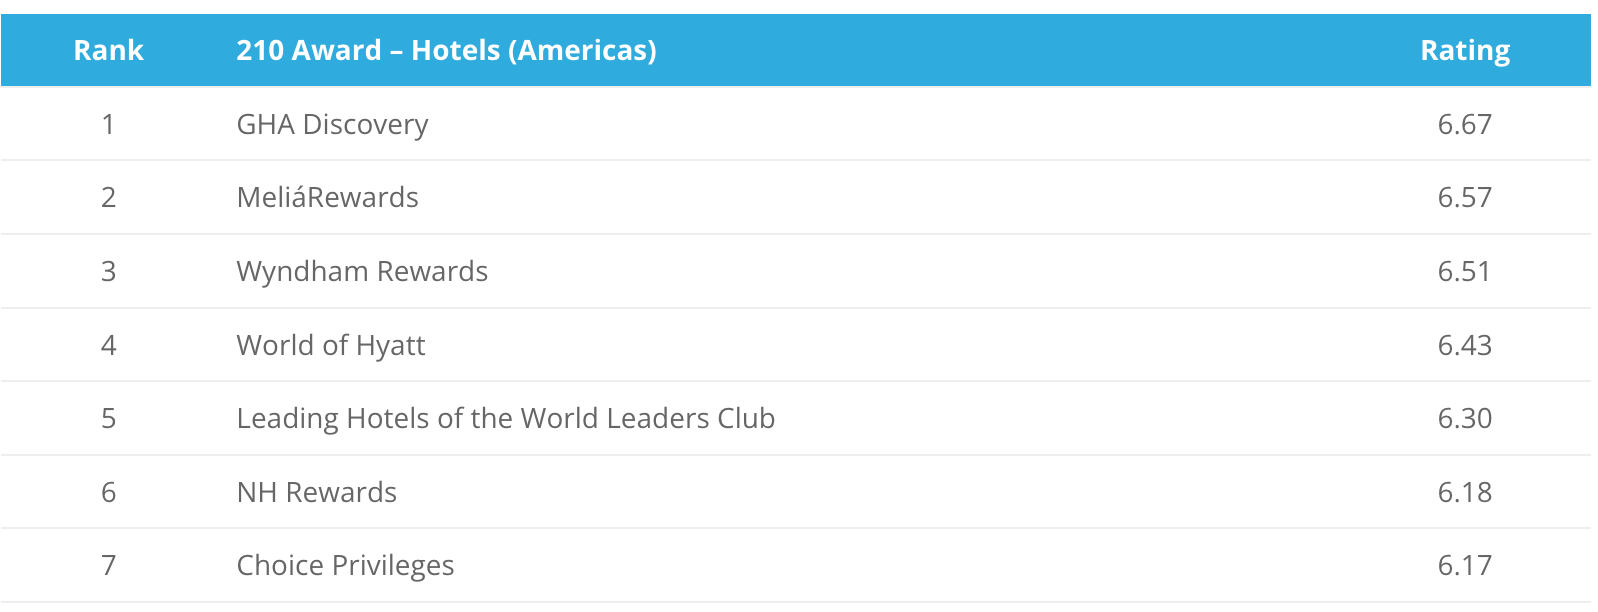Click rank number 7 cell

click(x=108, y=565)
